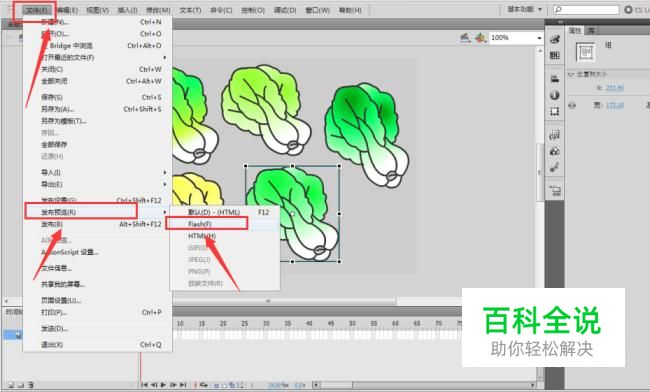Open the 视图(V) menu
The height and width of the screenshot is (392, 650).
[97, 10]
